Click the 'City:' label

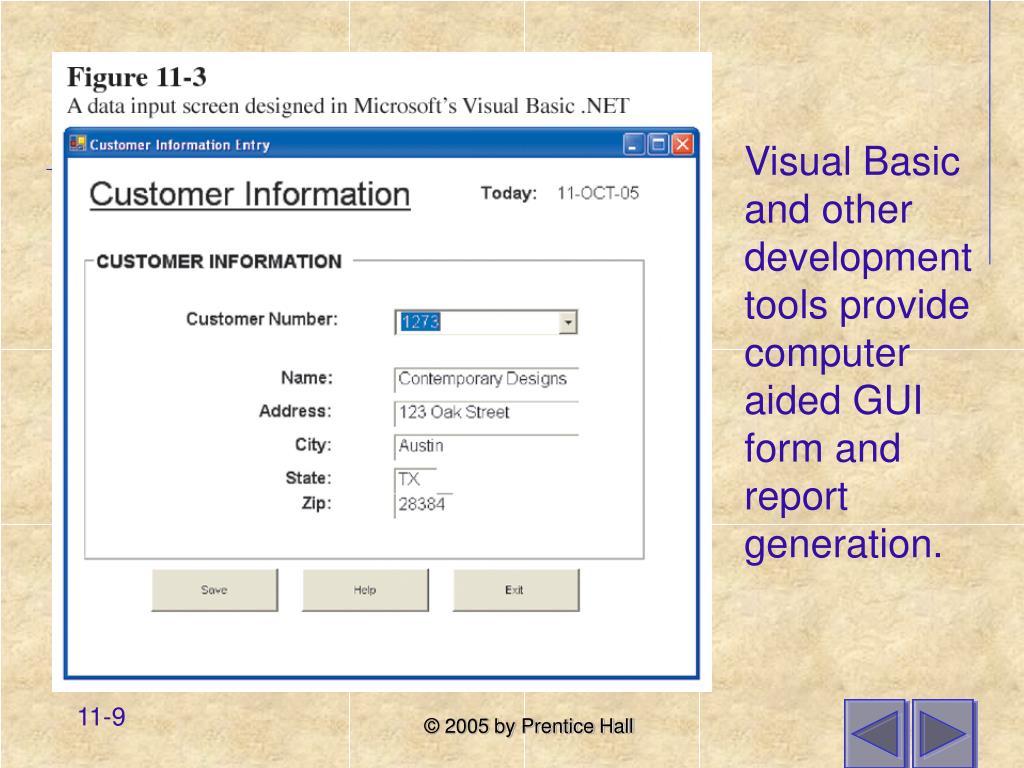click(x=313, y=445)
